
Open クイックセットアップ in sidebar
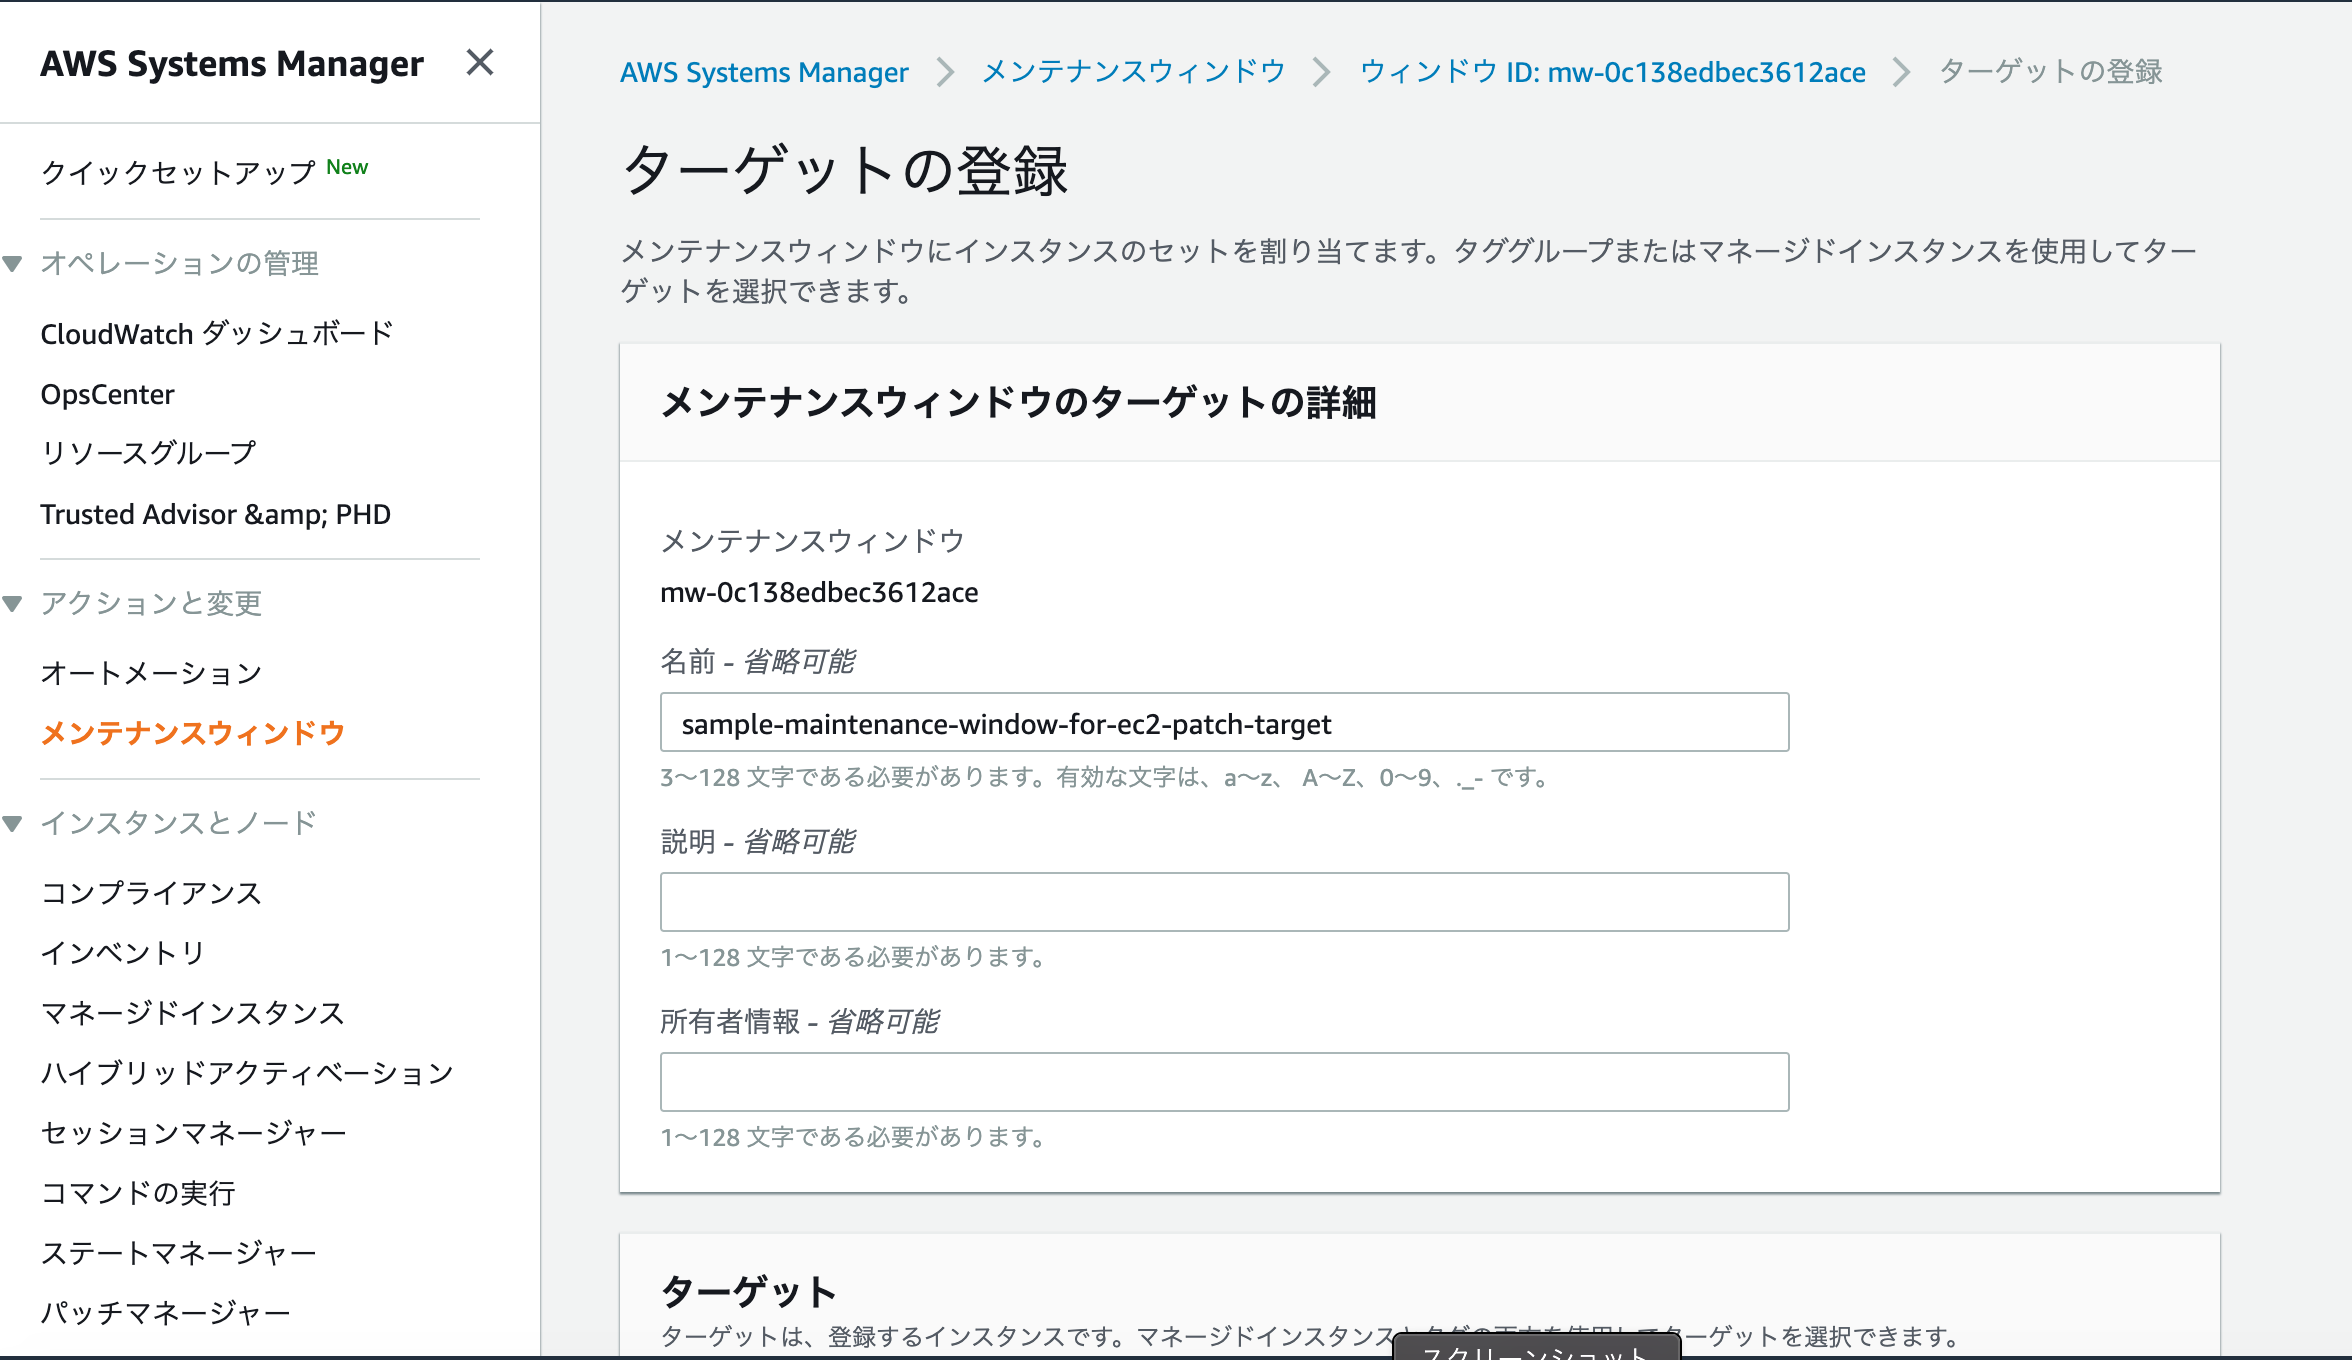(x=178, y=172)
